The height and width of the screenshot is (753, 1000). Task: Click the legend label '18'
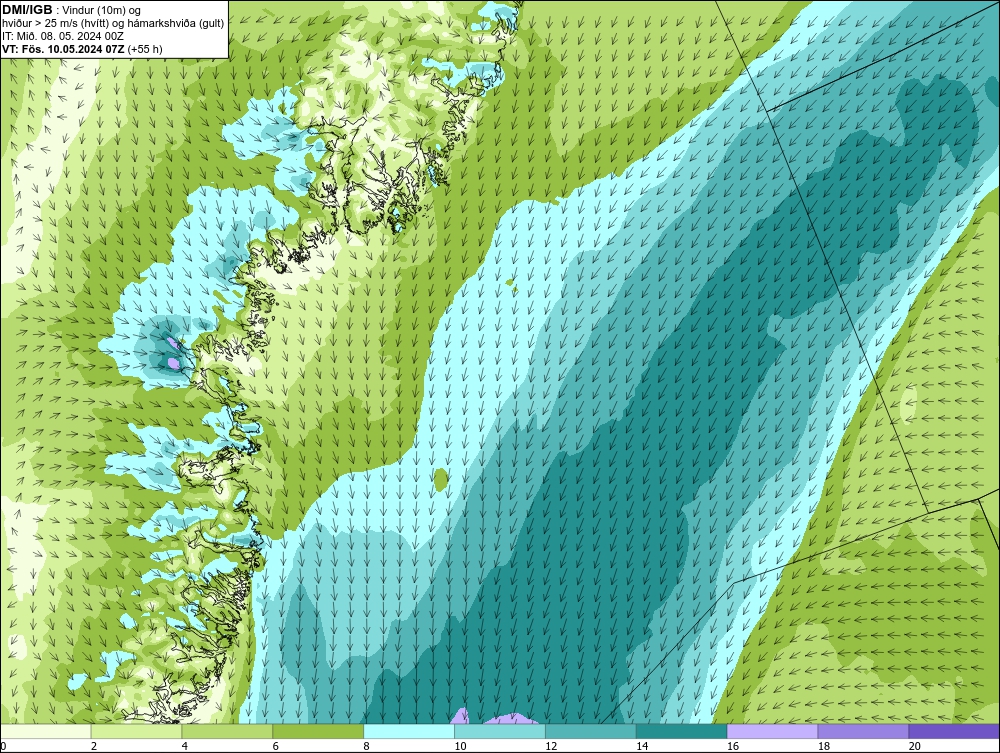point(823,746)
